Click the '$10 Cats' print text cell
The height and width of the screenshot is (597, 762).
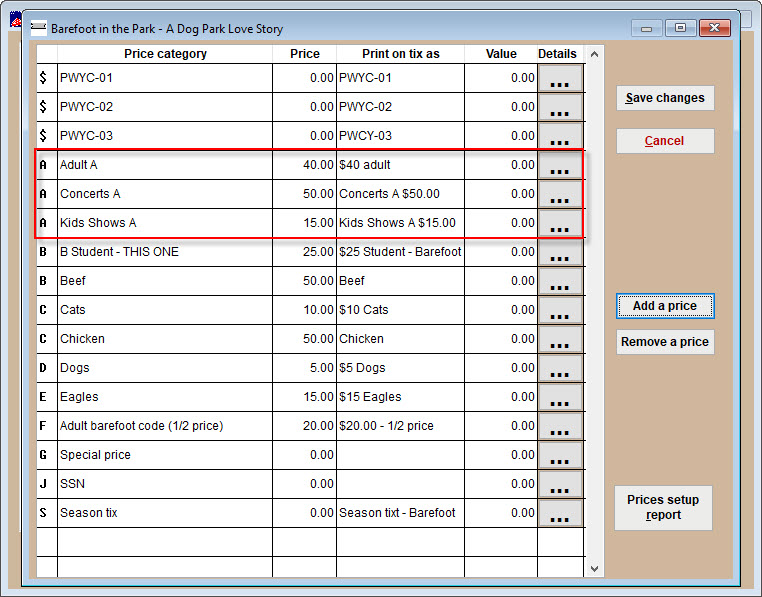click(x=400, y=310)
